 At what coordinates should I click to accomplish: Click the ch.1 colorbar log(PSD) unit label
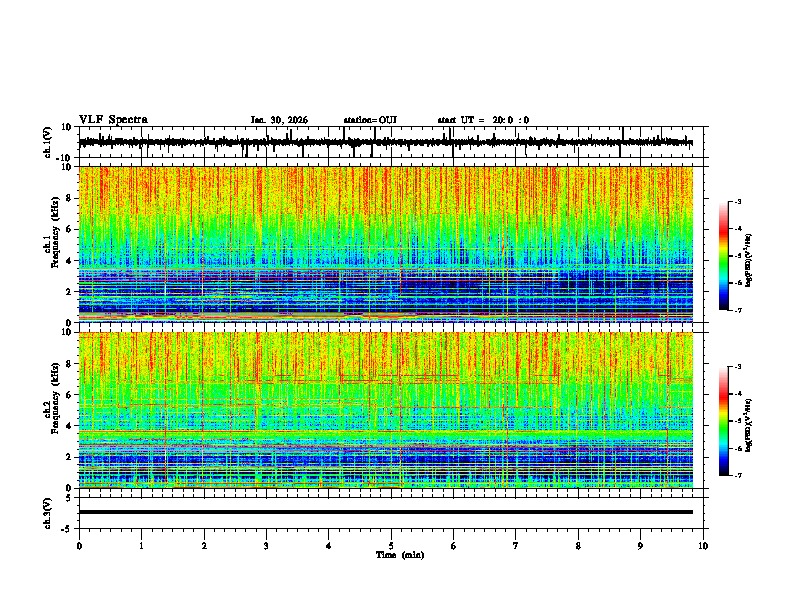tap(749, 260)
